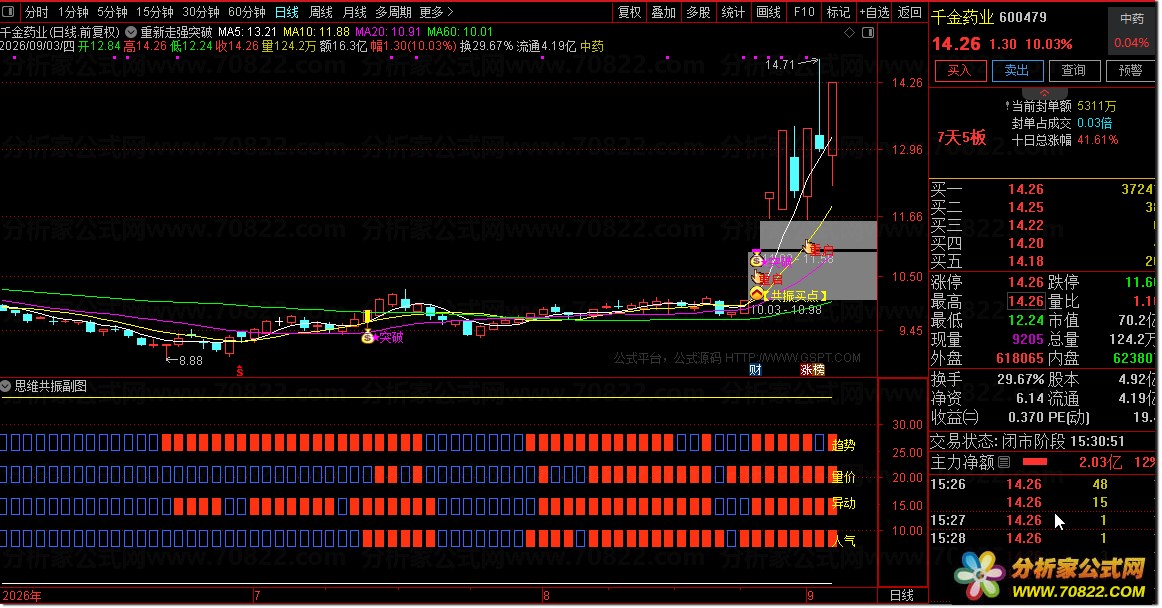The width and height of the screenshot is (1162, 608).
Task: Expand the 思维共振副图 indicator menu
Action: [6, 386]
